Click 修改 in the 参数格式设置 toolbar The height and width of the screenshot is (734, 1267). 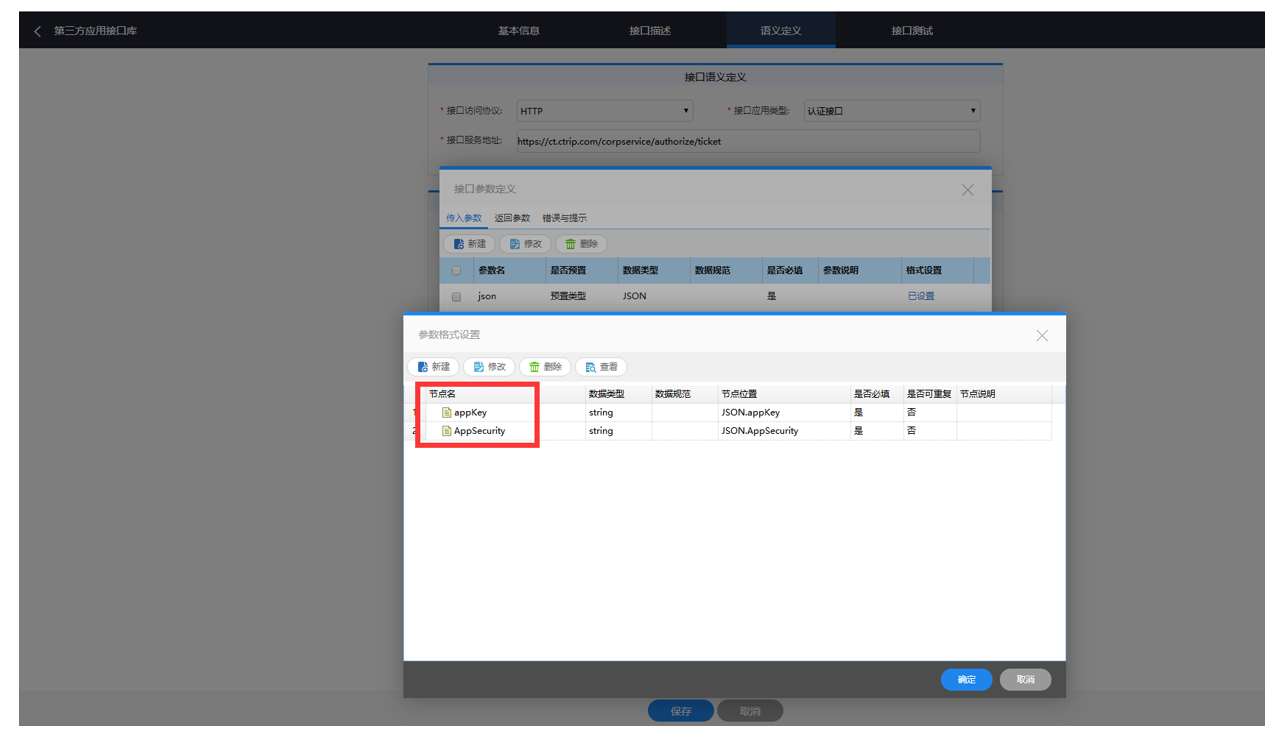pyautogui.click(x=489, y=367)
